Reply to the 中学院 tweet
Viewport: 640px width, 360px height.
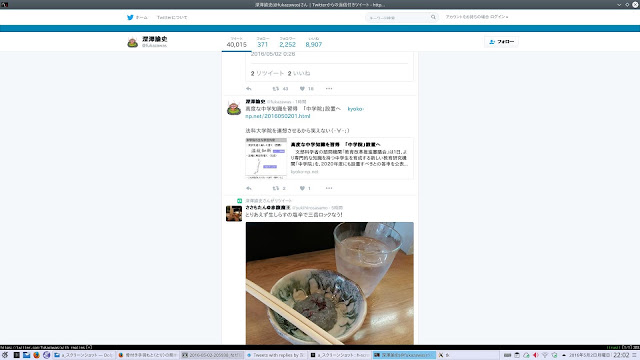click(x=249, y=188)
